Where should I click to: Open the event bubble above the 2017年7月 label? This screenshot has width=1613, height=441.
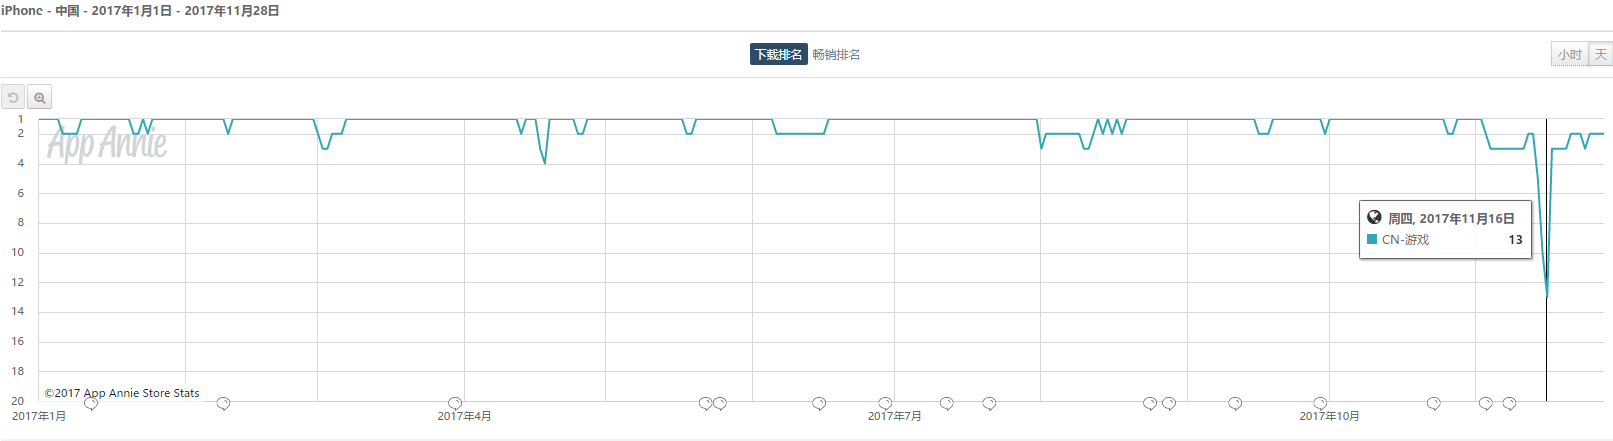(x=885, y=403)
